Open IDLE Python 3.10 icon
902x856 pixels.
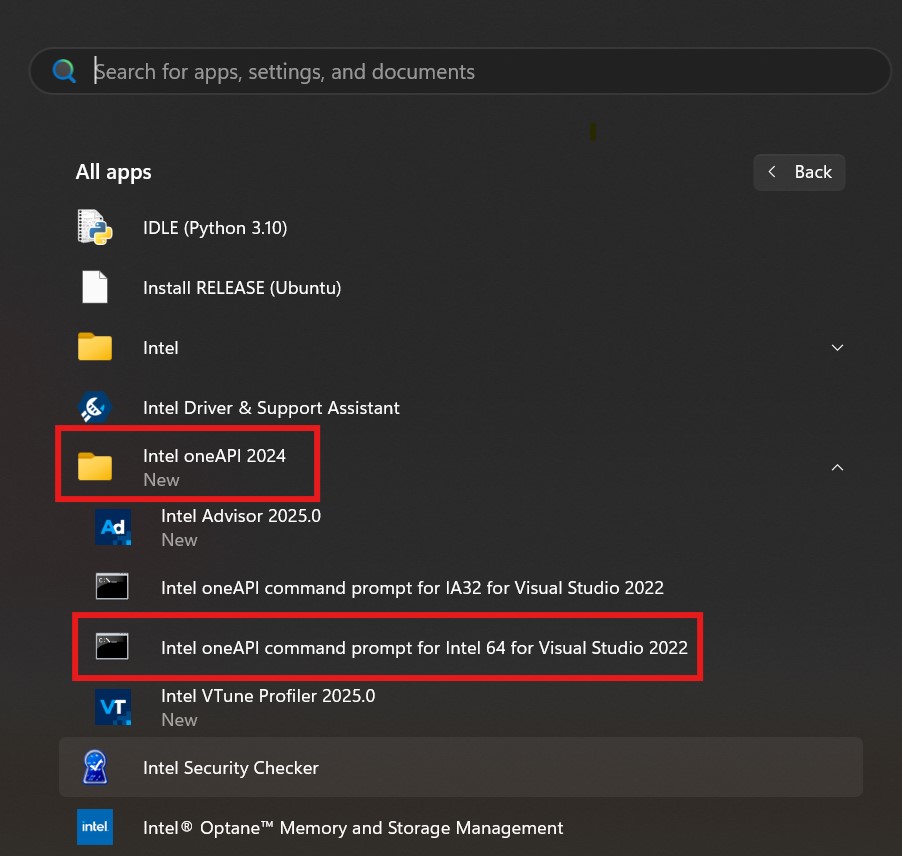95,228
